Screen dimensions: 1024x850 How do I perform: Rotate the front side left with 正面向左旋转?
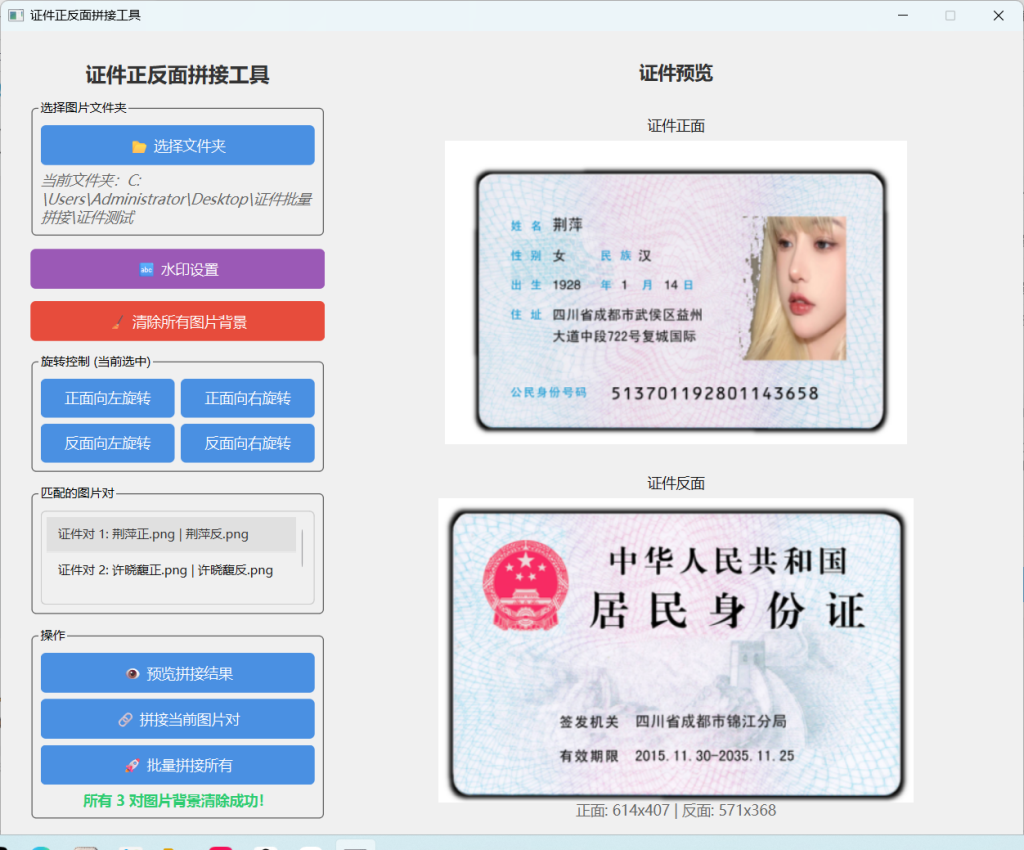coord(108,398)
